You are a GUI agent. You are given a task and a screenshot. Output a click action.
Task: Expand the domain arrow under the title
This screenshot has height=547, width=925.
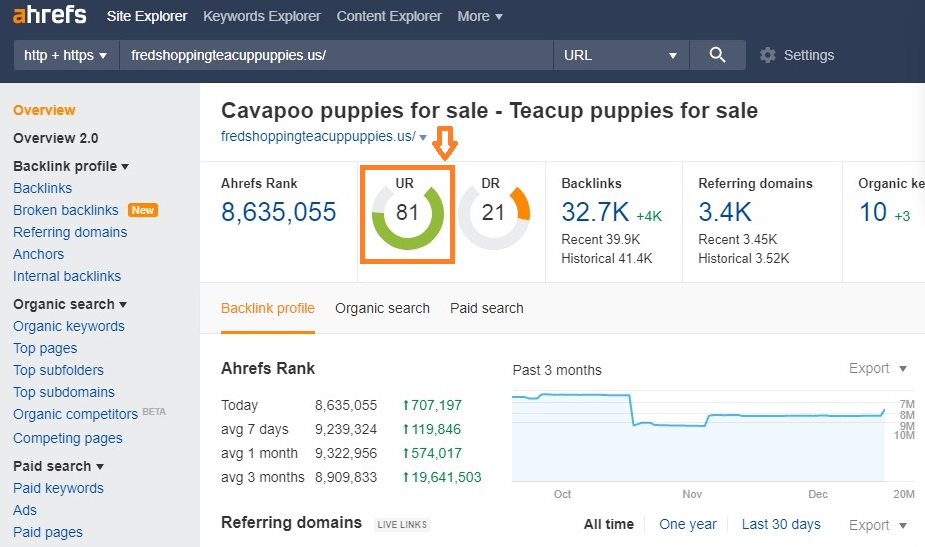[x=424, y=137]
